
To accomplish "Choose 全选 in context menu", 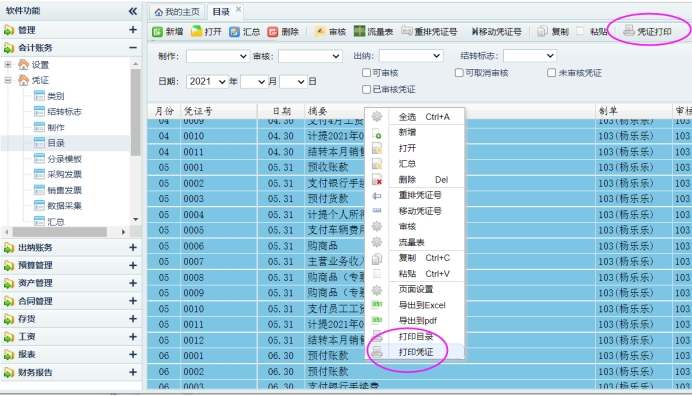I will [415, 117].
